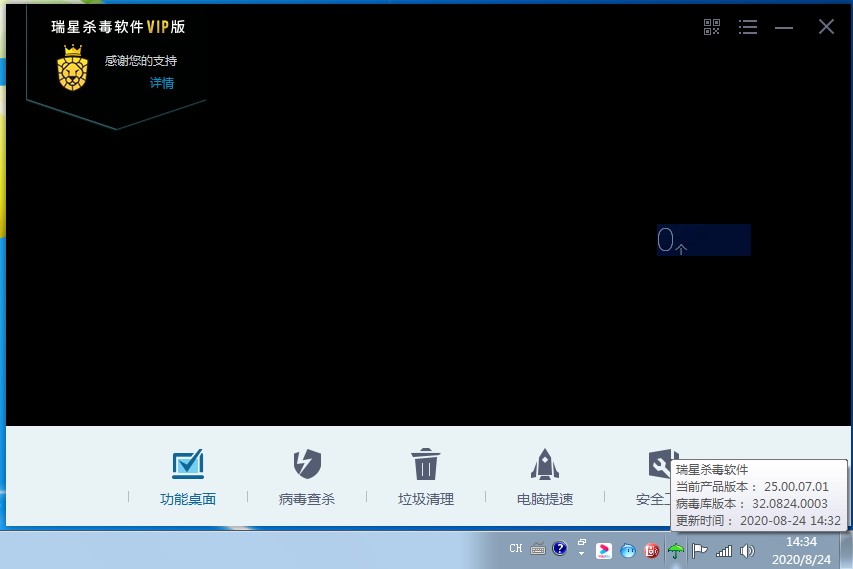Open the 详情 details link

[162, 83]
